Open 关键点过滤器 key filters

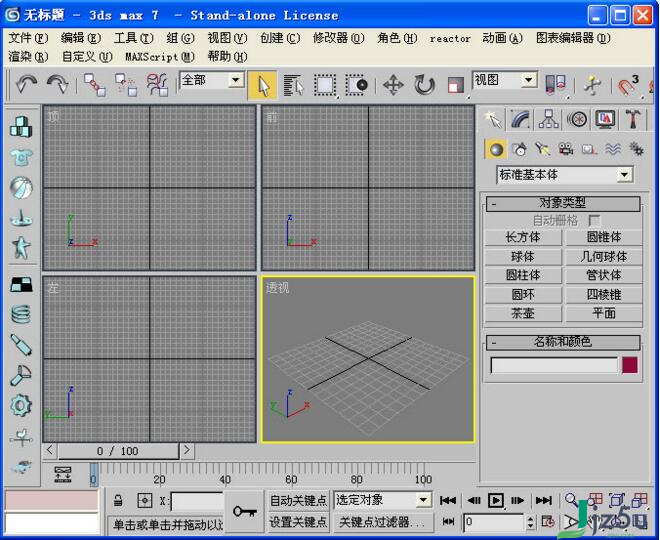point(382,522)
